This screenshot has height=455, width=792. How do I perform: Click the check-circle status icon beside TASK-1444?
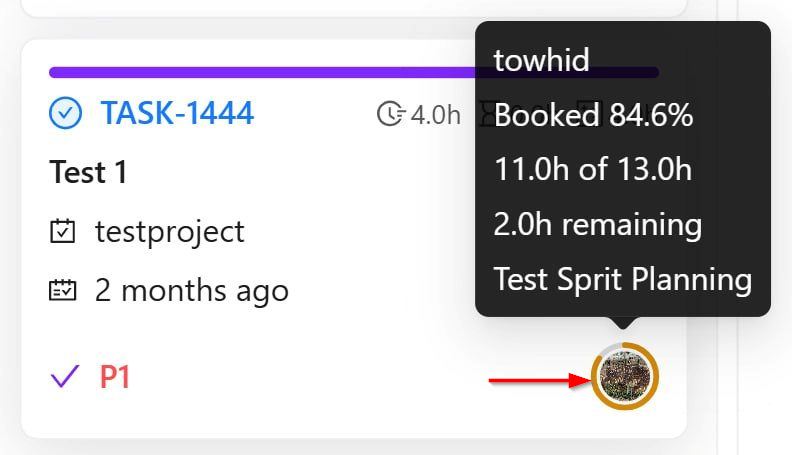pyautogui.click(x=65, y=114)
